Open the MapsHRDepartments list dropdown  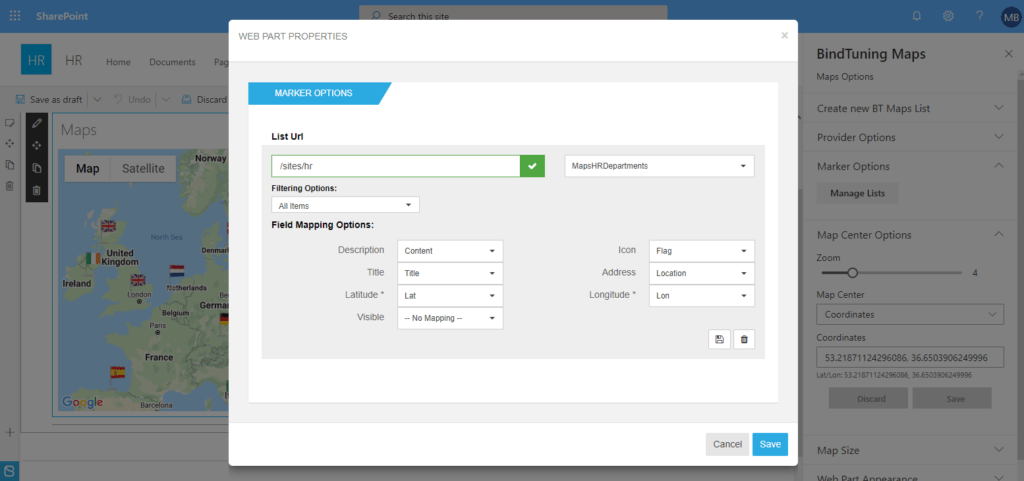[659, 166]
